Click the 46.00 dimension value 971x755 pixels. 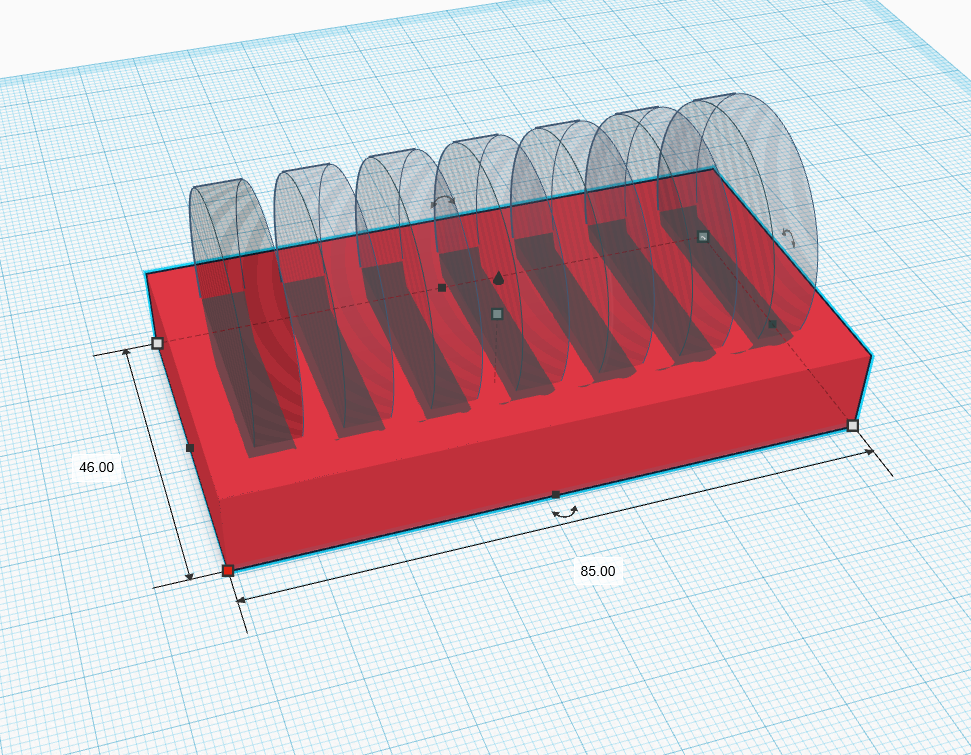[x=97, y=467]
